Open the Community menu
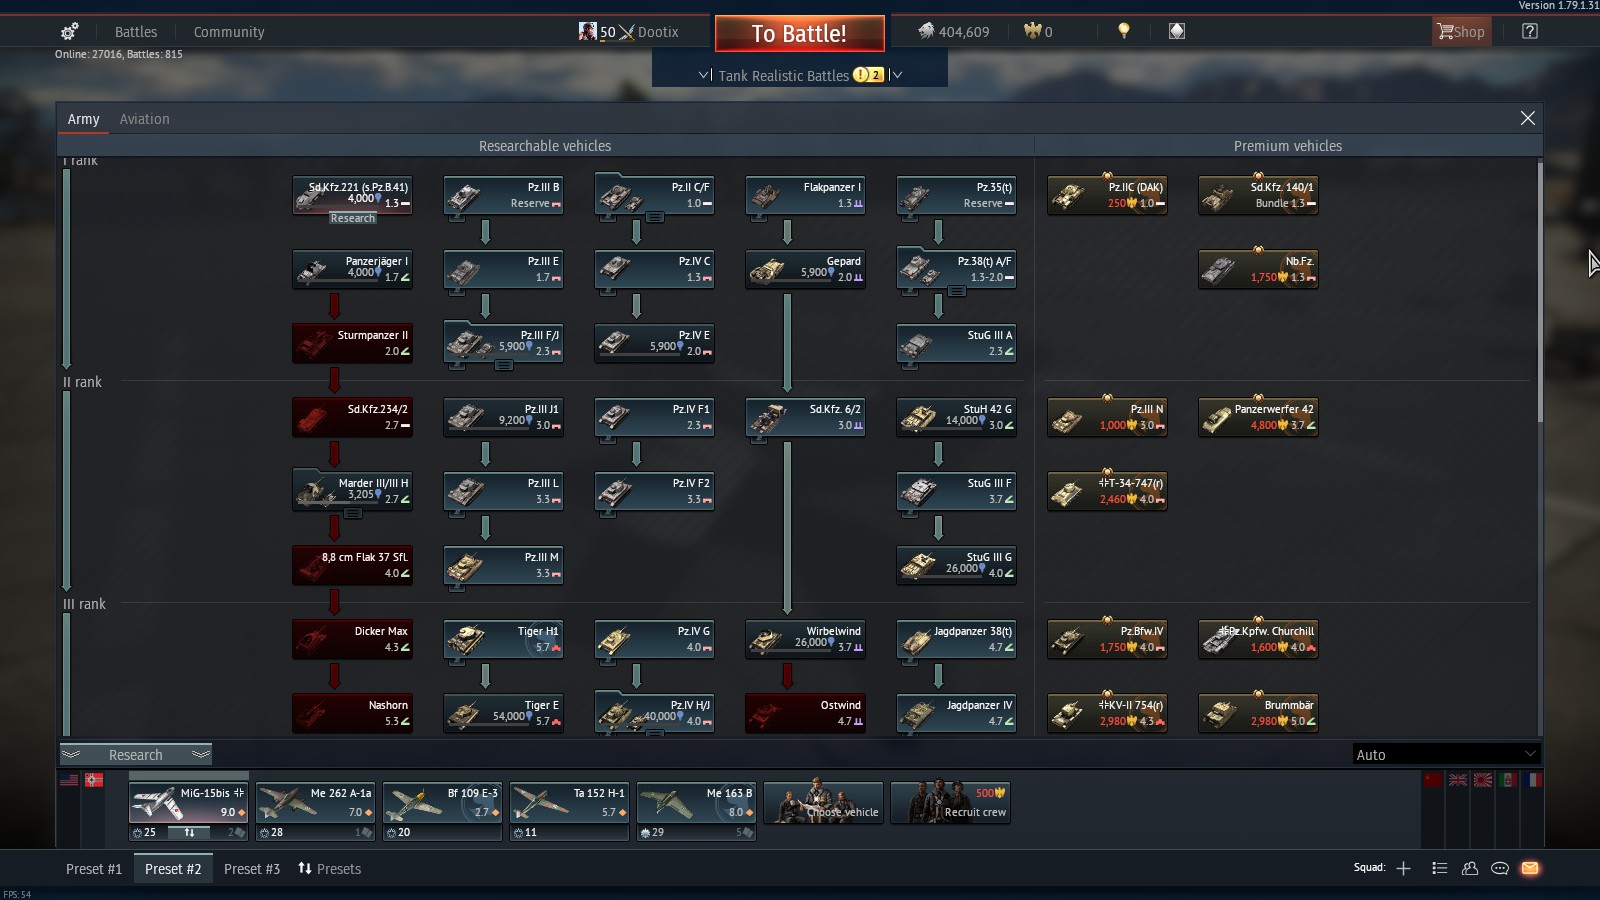 (229, 32)
